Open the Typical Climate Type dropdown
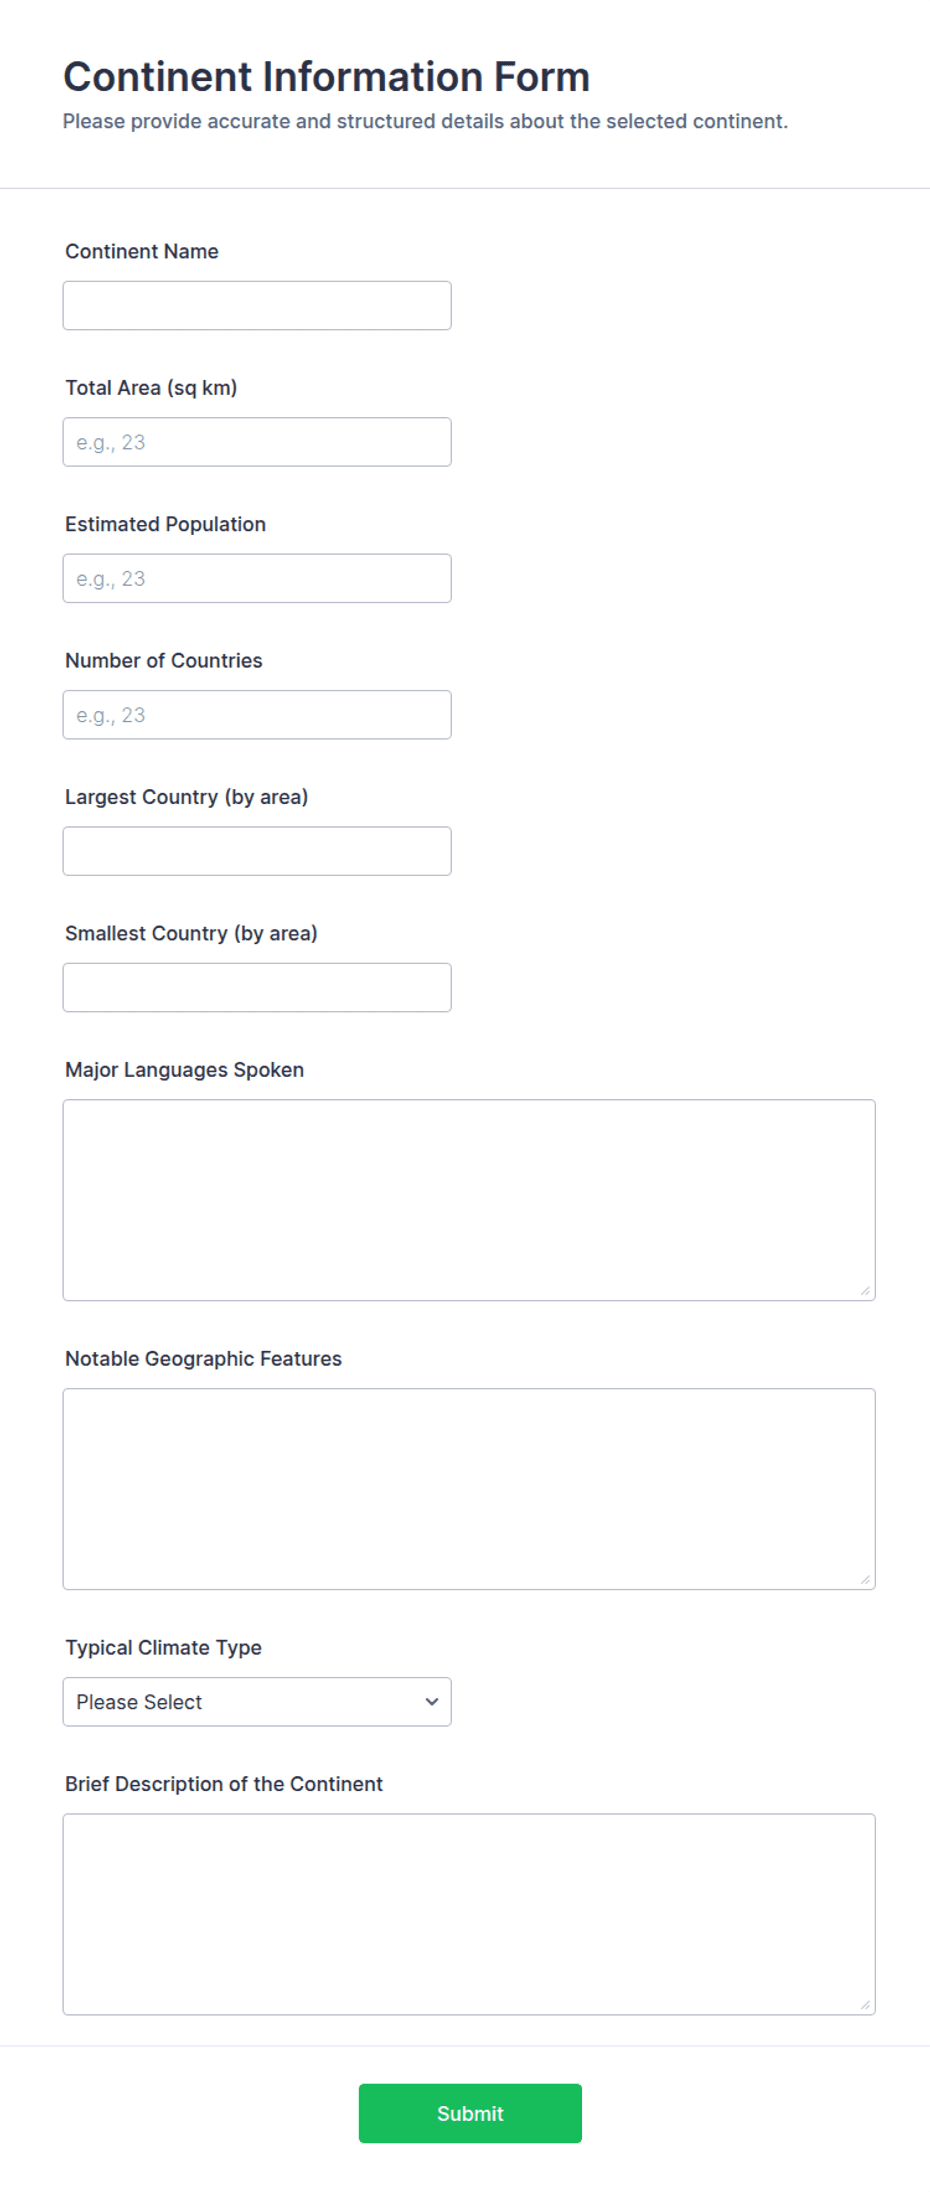 (x=257, y=1702)
